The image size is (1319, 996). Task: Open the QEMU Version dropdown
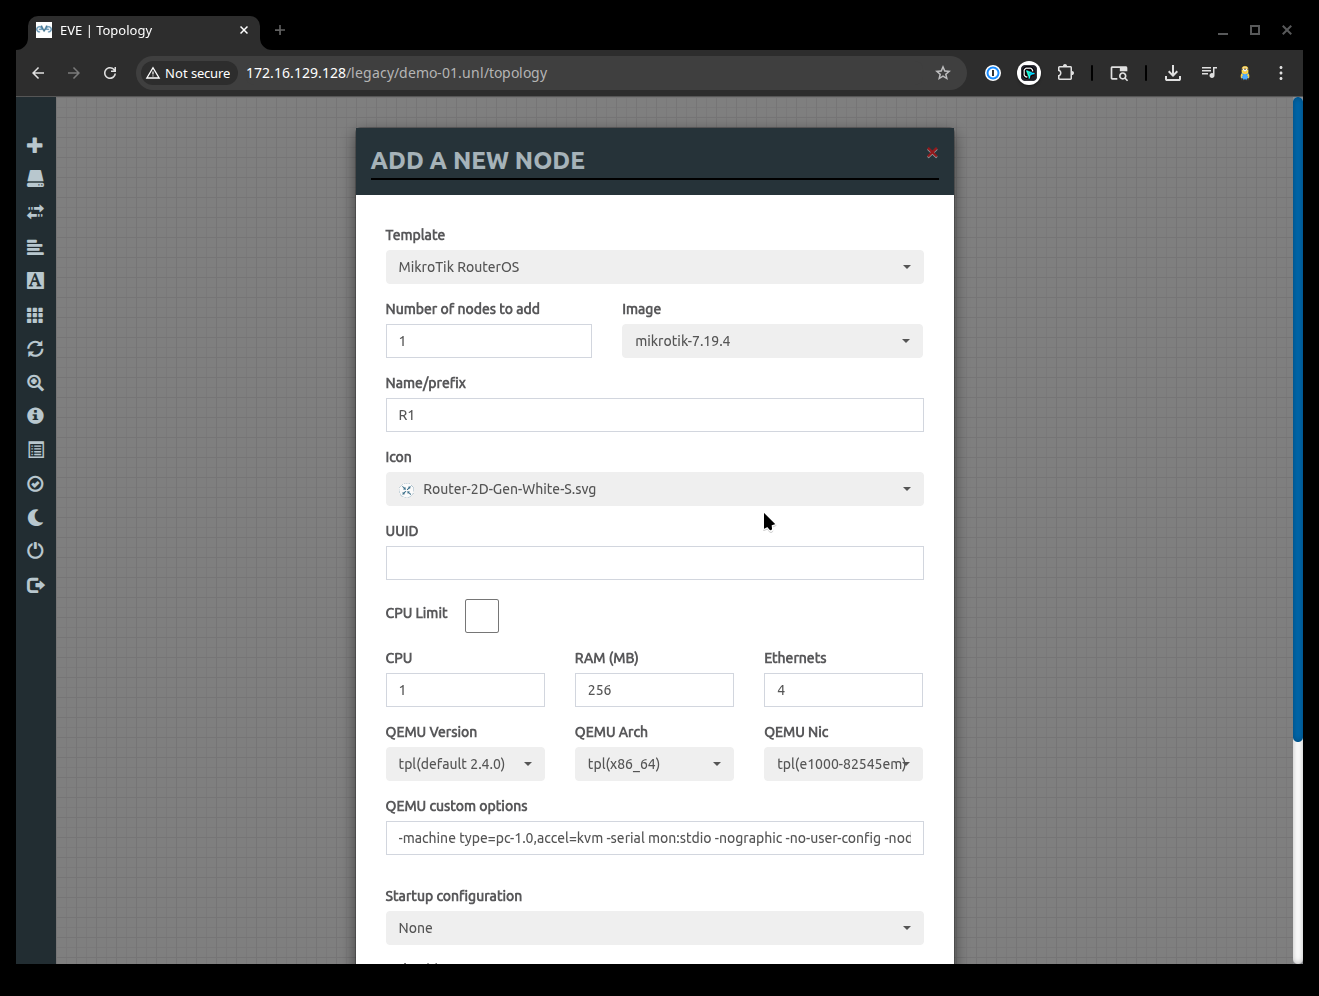[x=465, y=764]
